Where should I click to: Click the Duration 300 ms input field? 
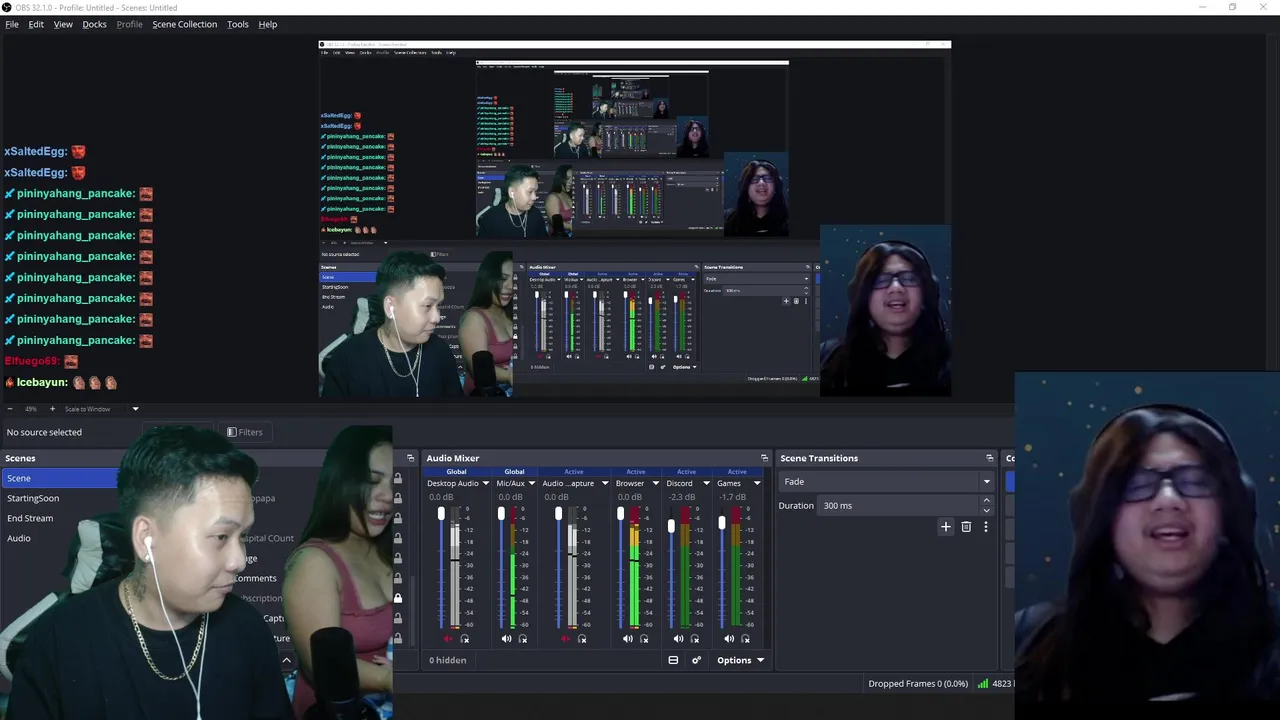[899, 506]
